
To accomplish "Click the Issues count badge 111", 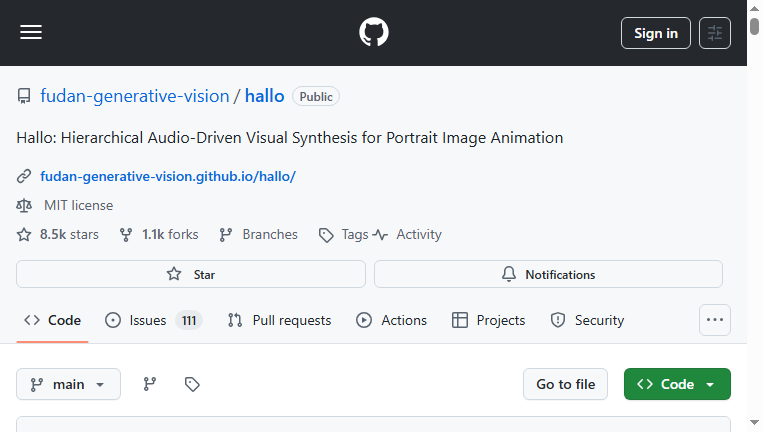I will click(189, 320).
